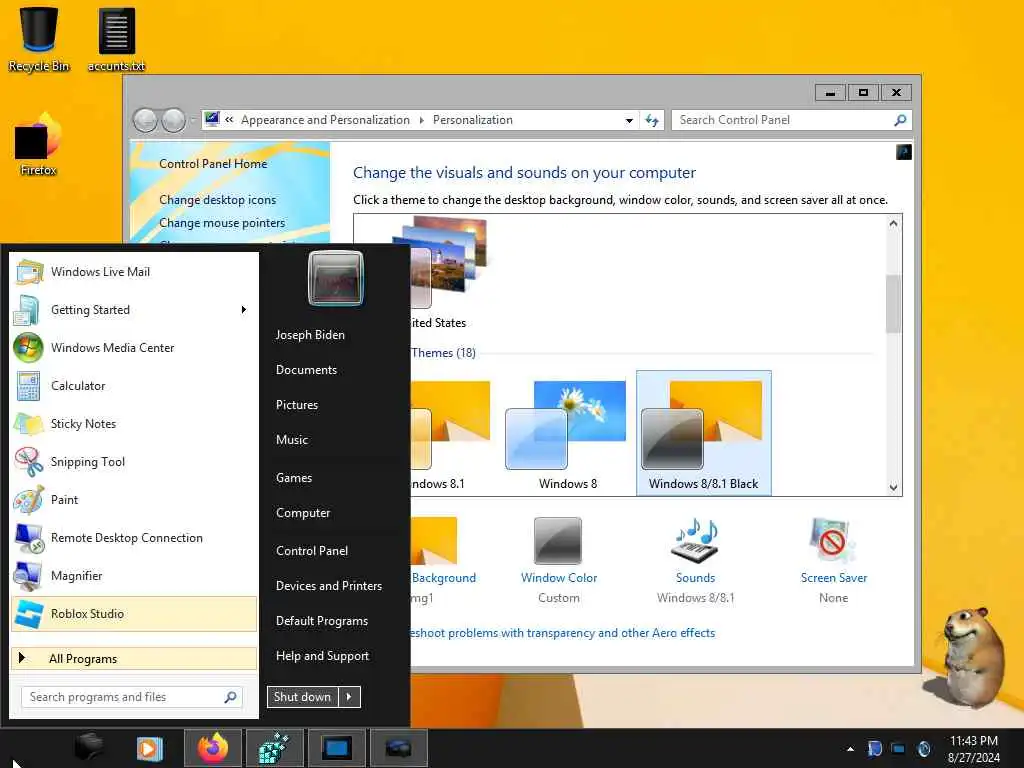Open Help and Support
Viewport: 1024px width, 768px height.
323,656
